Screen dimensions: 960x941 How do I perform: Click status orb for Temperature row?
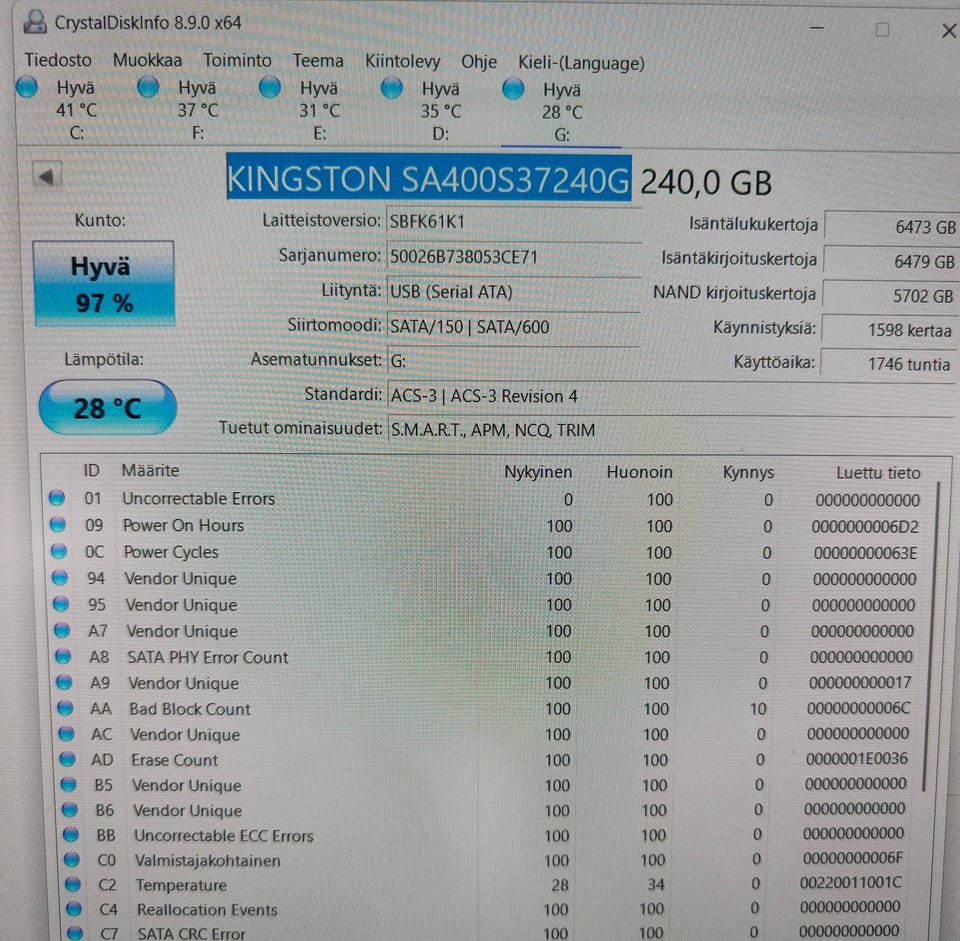click(x=73, y=884)
